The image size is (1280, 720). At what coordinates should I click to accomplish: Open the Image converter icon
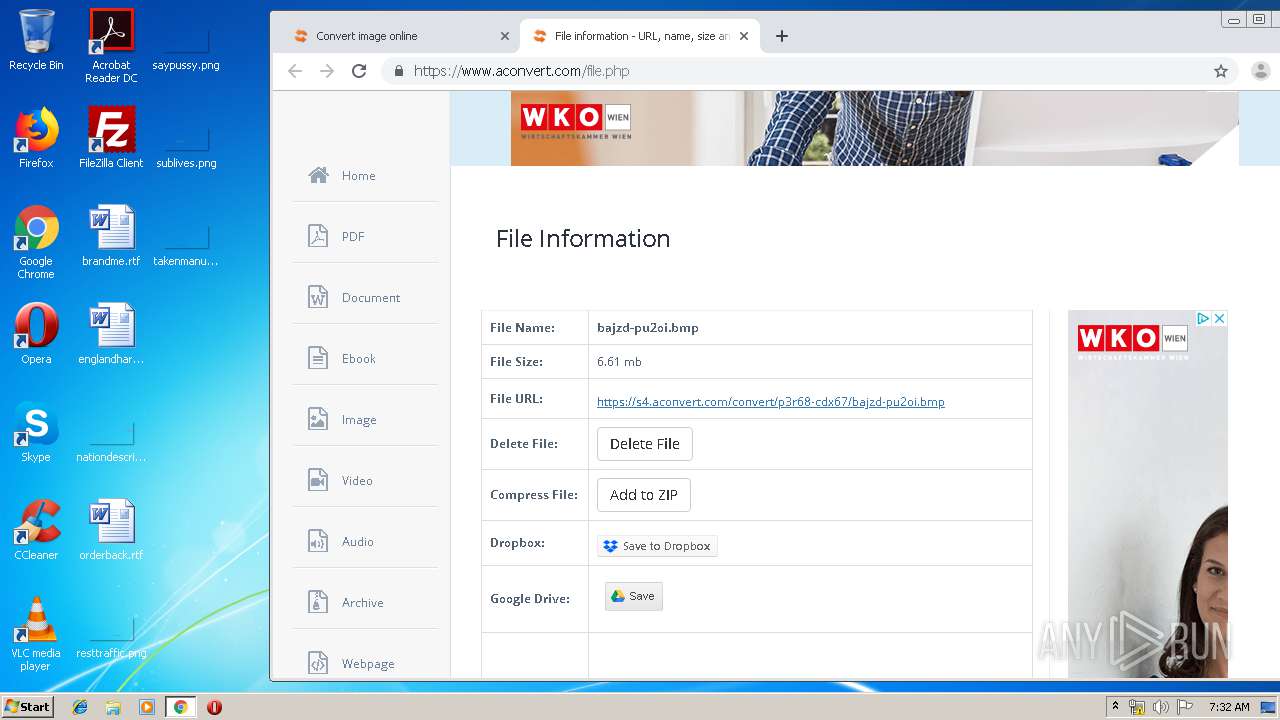coord(318,419)
